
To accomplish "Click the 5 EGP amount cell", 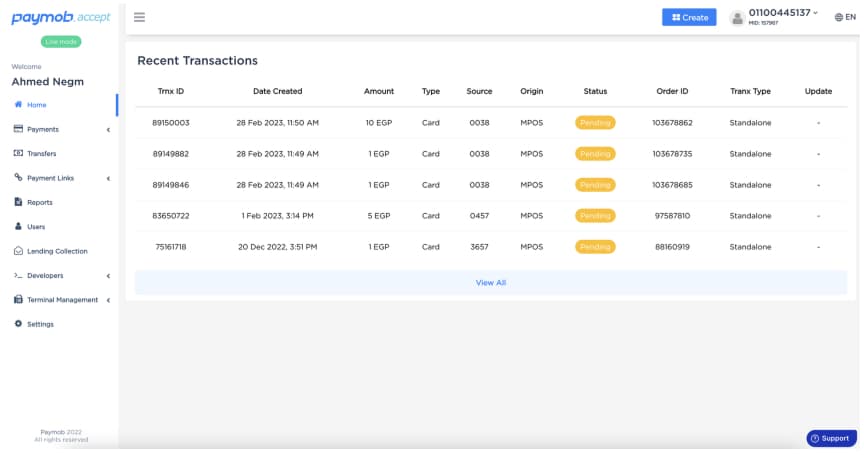I will (379, 215).
